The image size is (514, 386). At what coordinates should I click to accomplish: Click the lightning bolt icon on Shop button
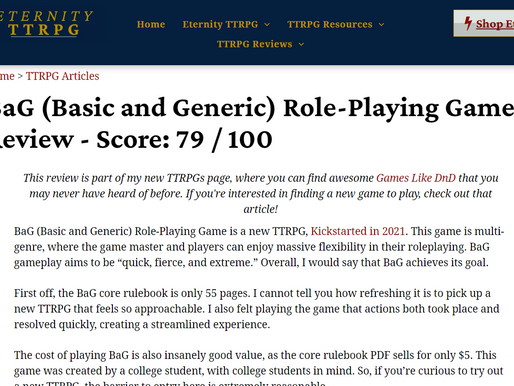(468, 23)
